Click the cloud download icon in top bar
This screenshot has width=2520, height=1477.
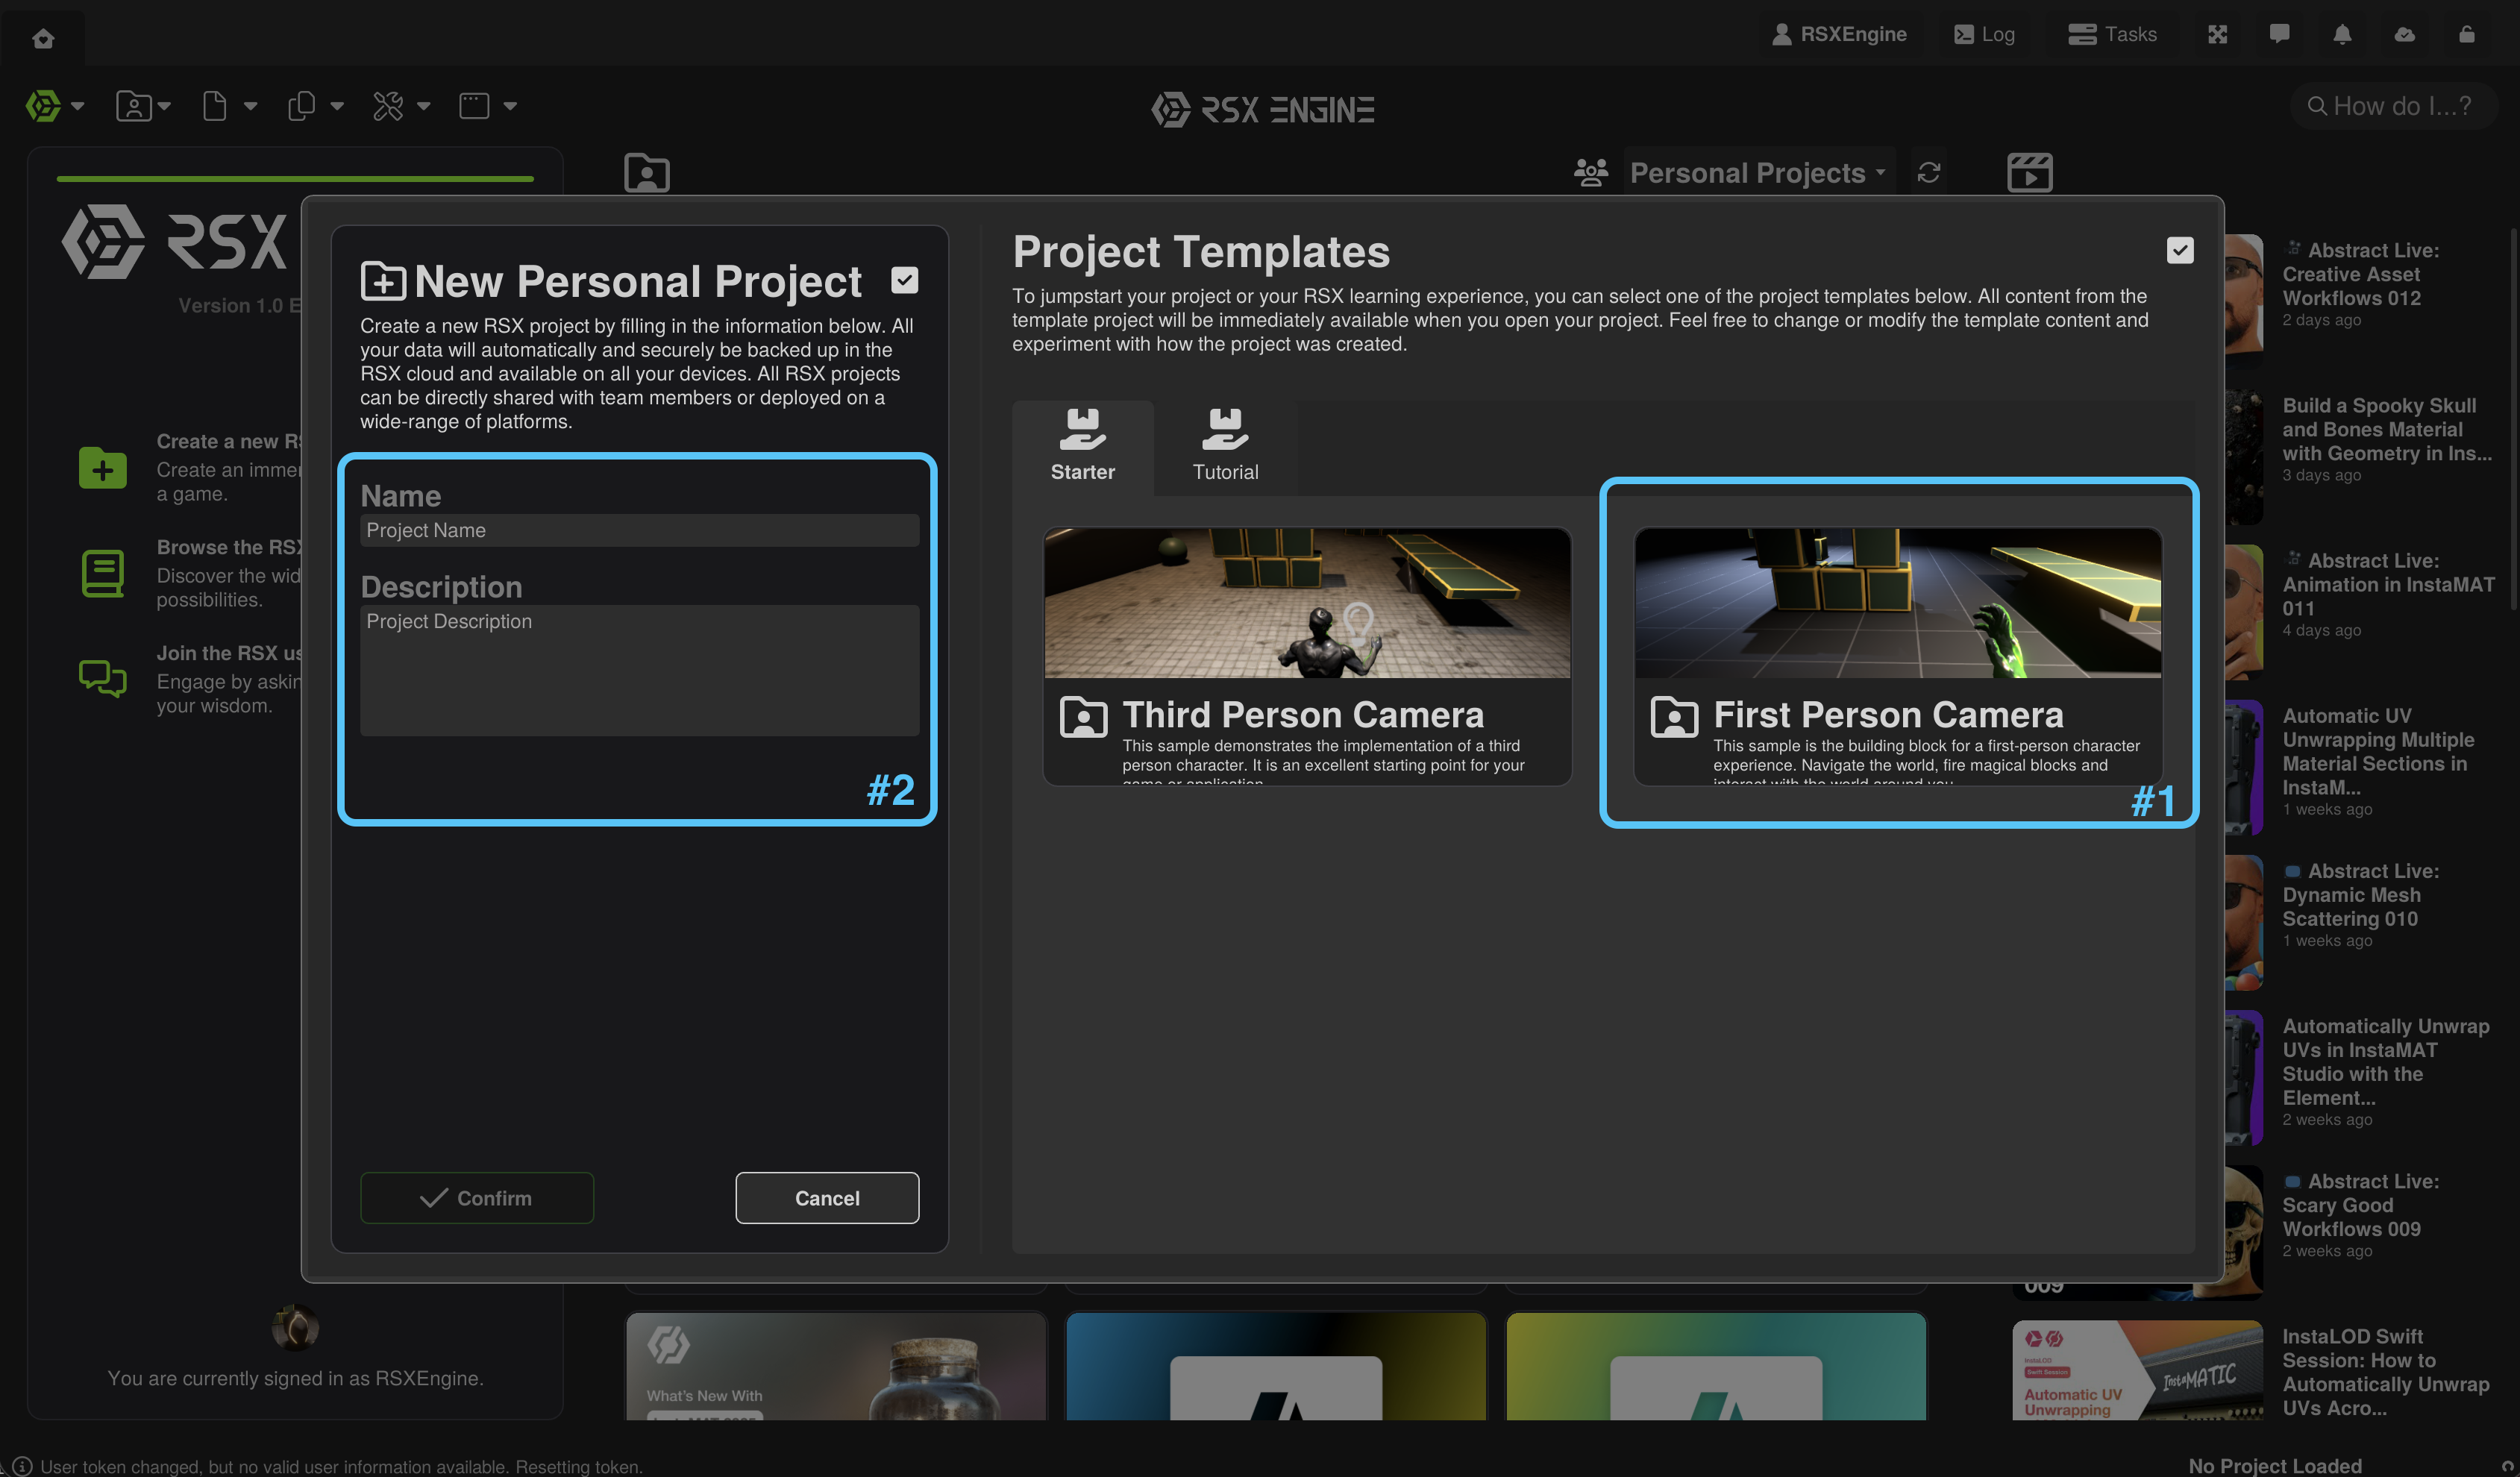(x=2404, y=34)
